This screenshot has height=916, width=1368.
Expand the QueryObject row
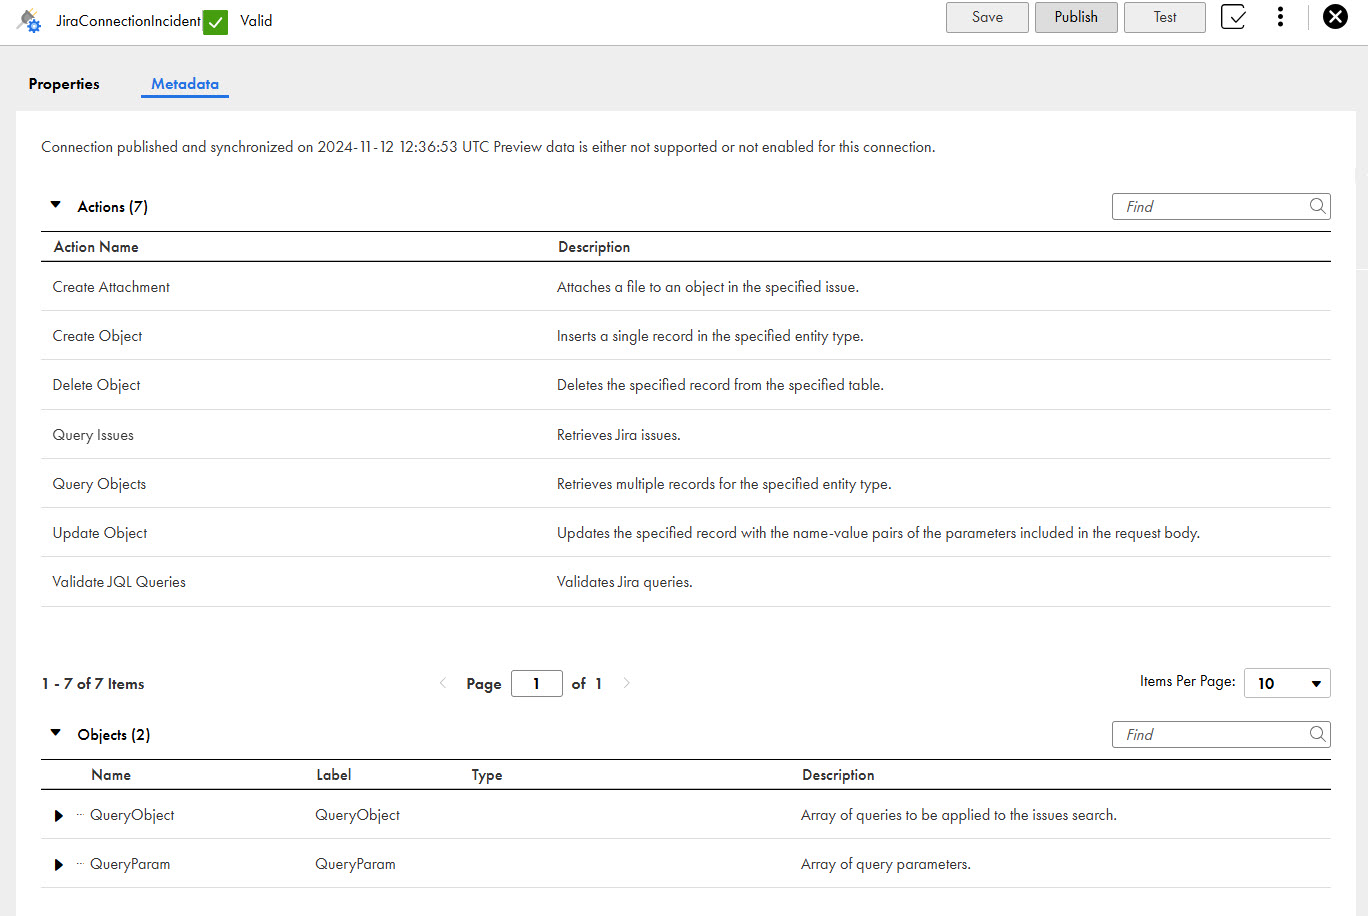point(59,816)
